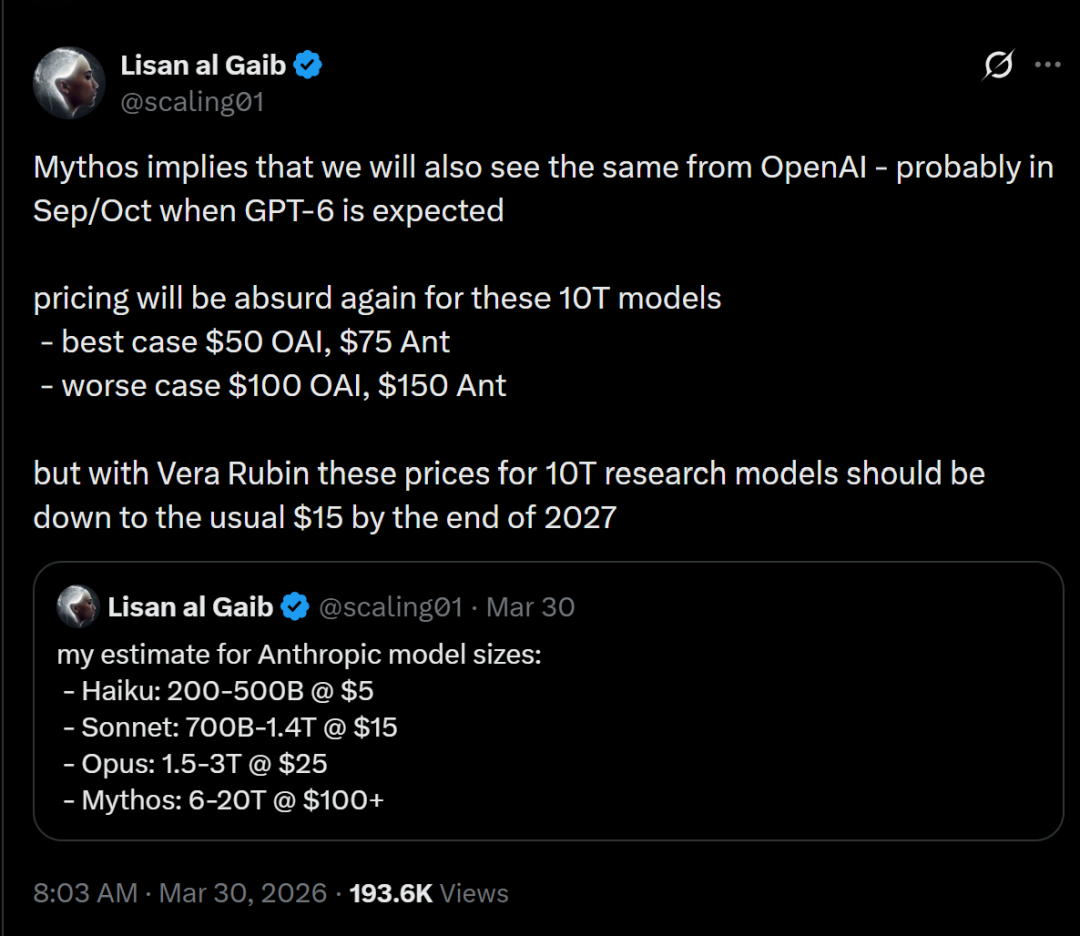The image size is (1080, 936).
Task: Click the small avatar in quoted tweet
Action: click(78, 607)
